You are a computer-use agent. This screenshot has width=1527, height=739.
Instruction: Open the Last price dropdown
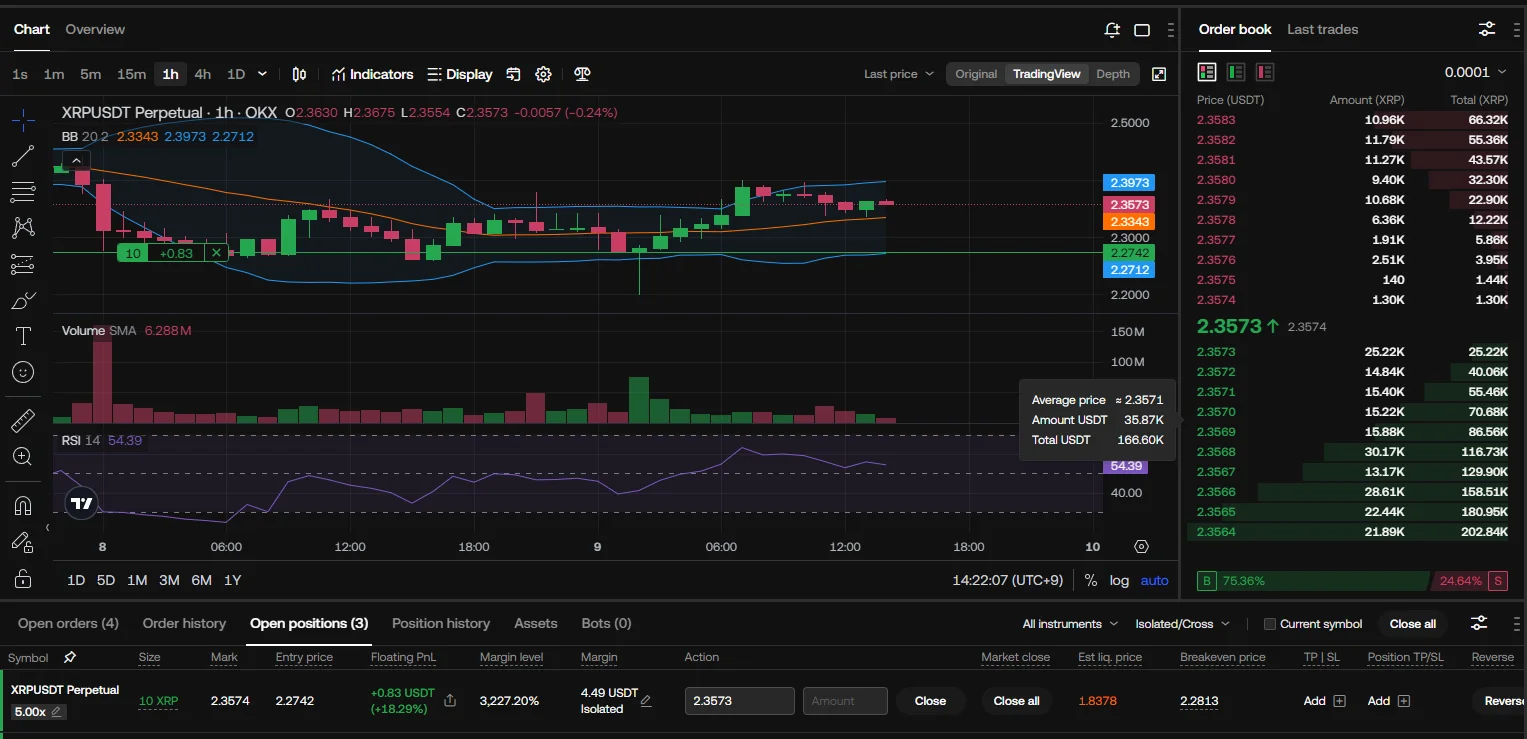(x=898, y=74)
